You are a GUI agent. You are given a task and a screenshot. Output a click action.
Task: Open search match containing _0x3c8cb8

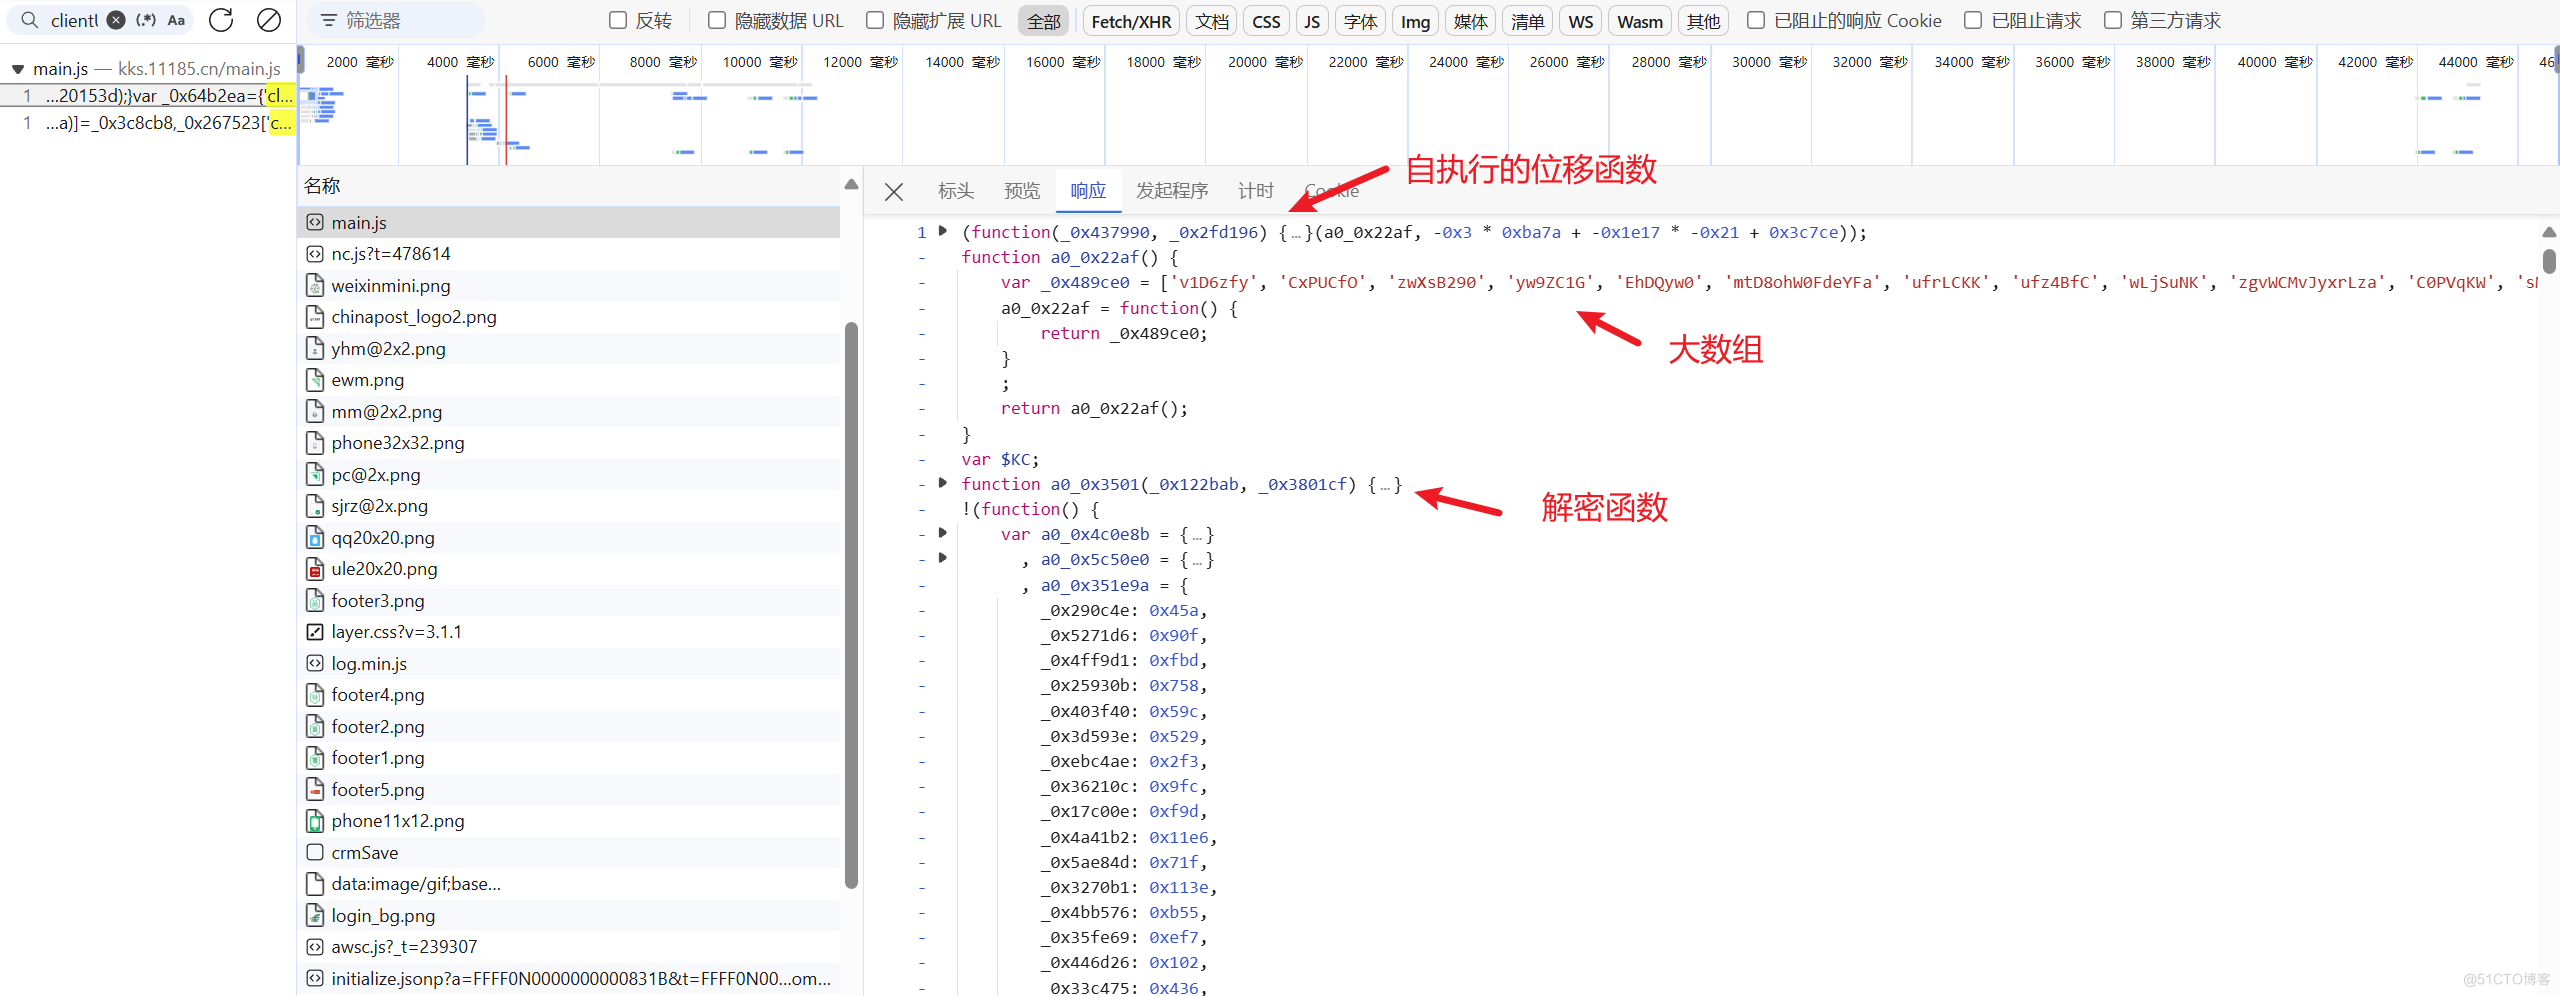148,123
